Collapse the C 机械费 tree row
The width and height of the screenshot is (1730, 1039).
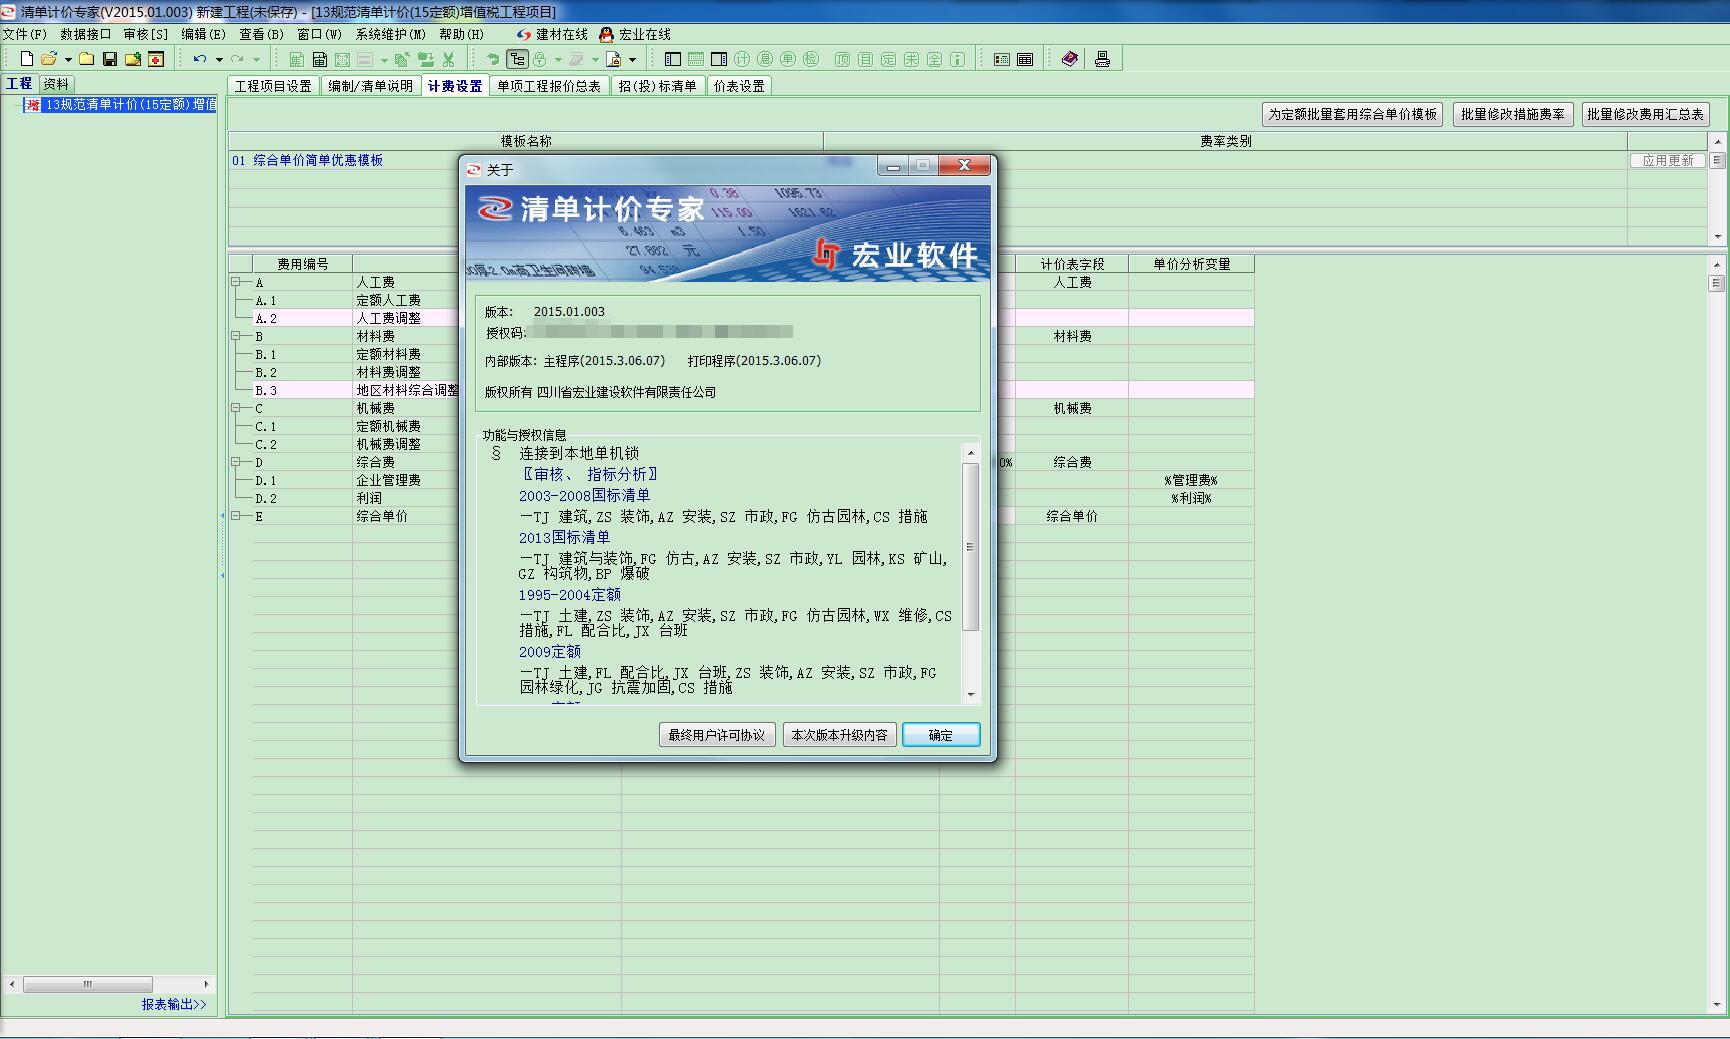[236, 408]
